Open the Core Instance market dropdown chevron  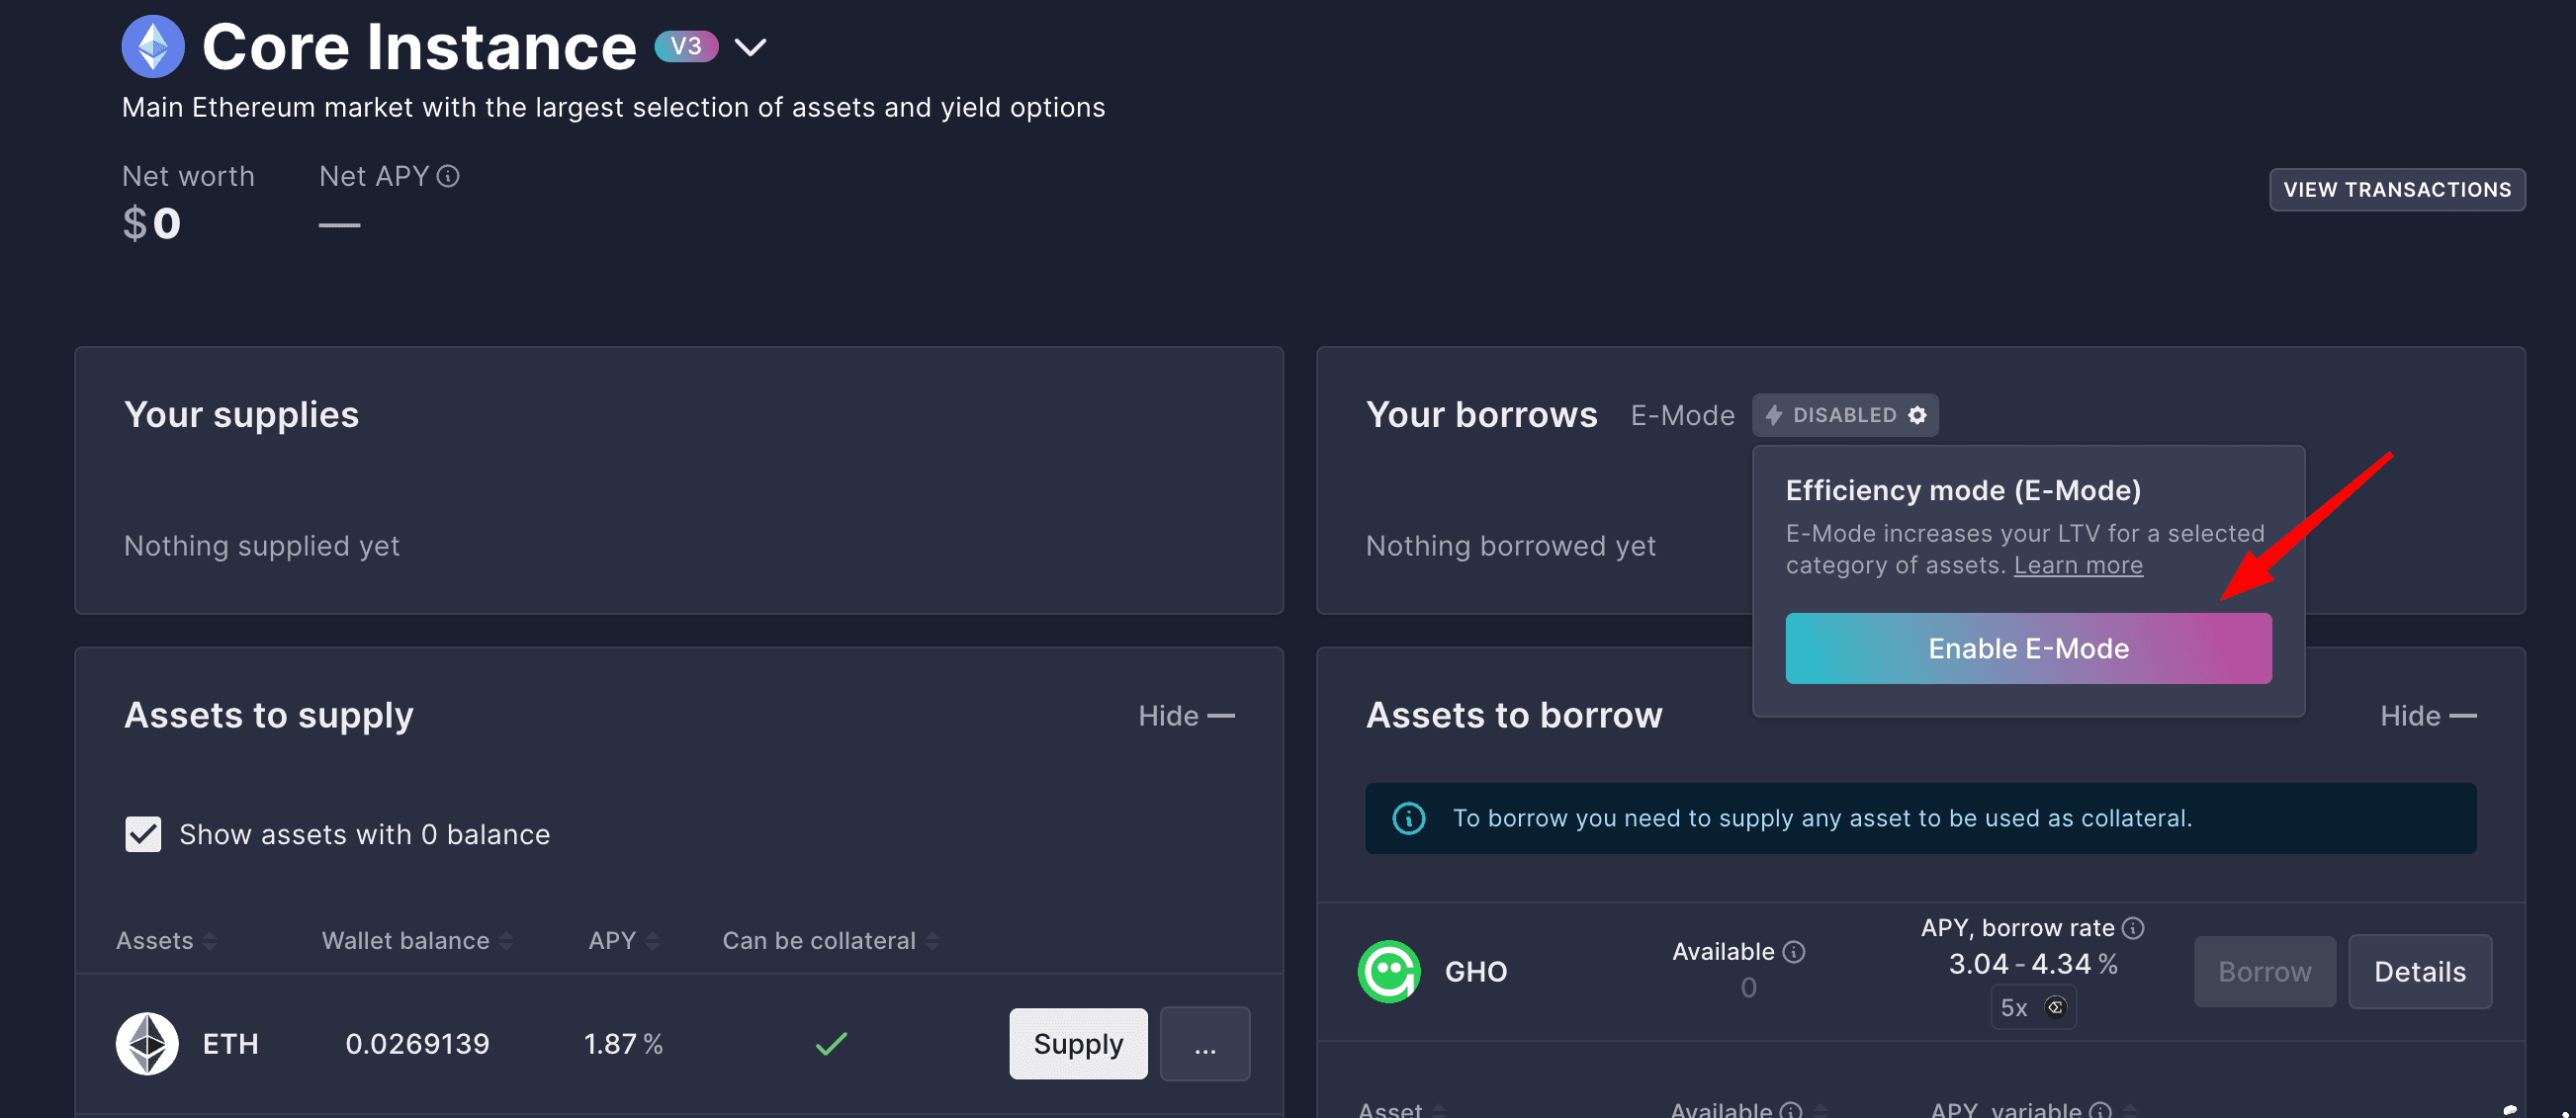click(750, 47)
